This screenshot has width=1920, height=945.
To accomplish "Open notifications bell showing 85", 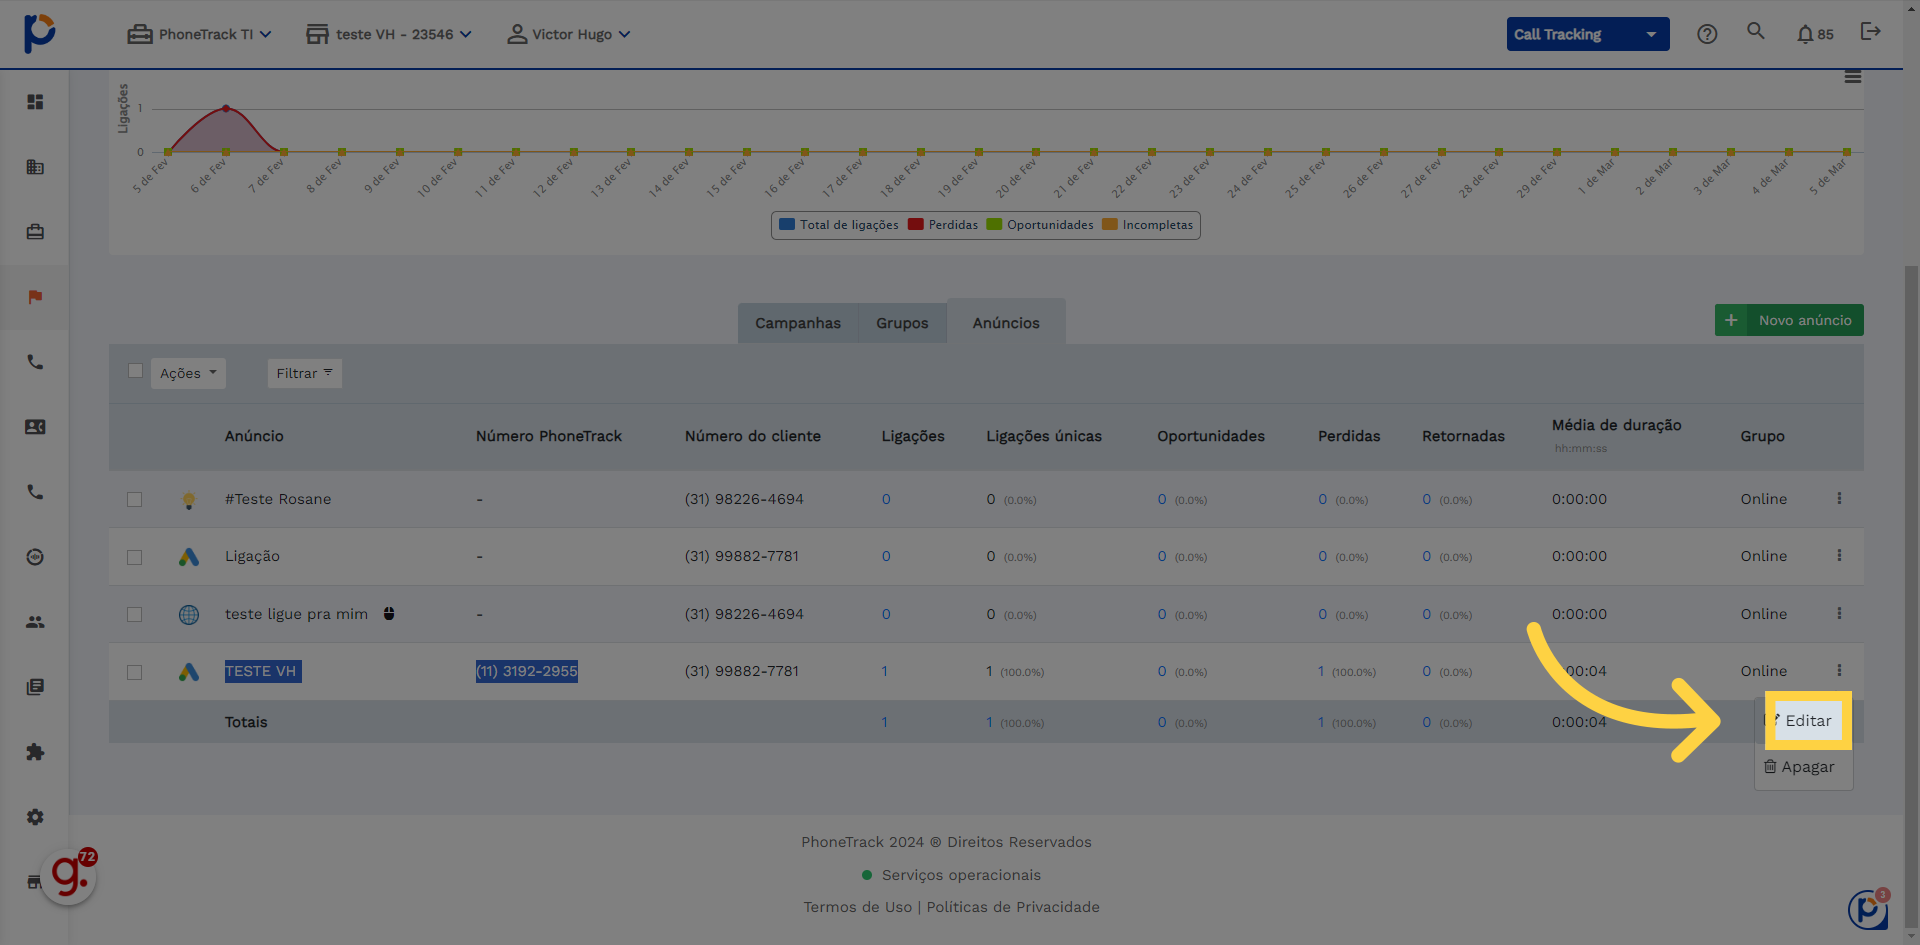I will coord(1815,34).
